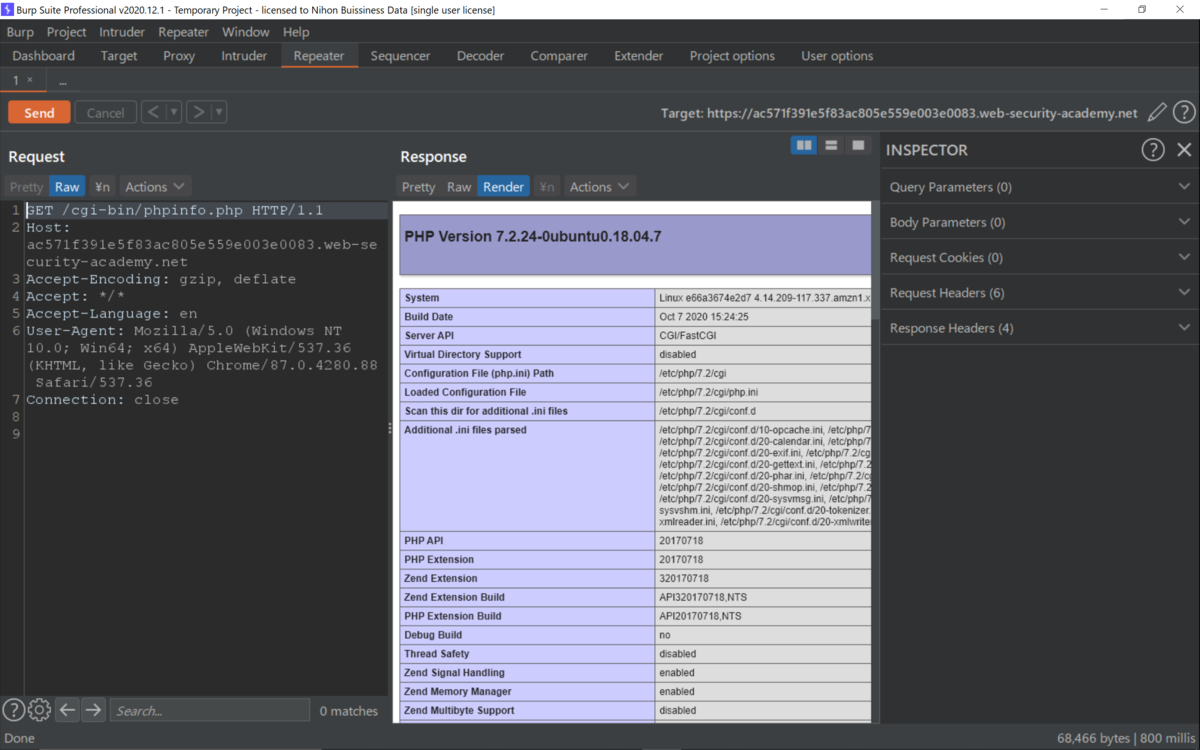
Task: Expand Query Parameters (0) section
Action: pos(1040,187)
